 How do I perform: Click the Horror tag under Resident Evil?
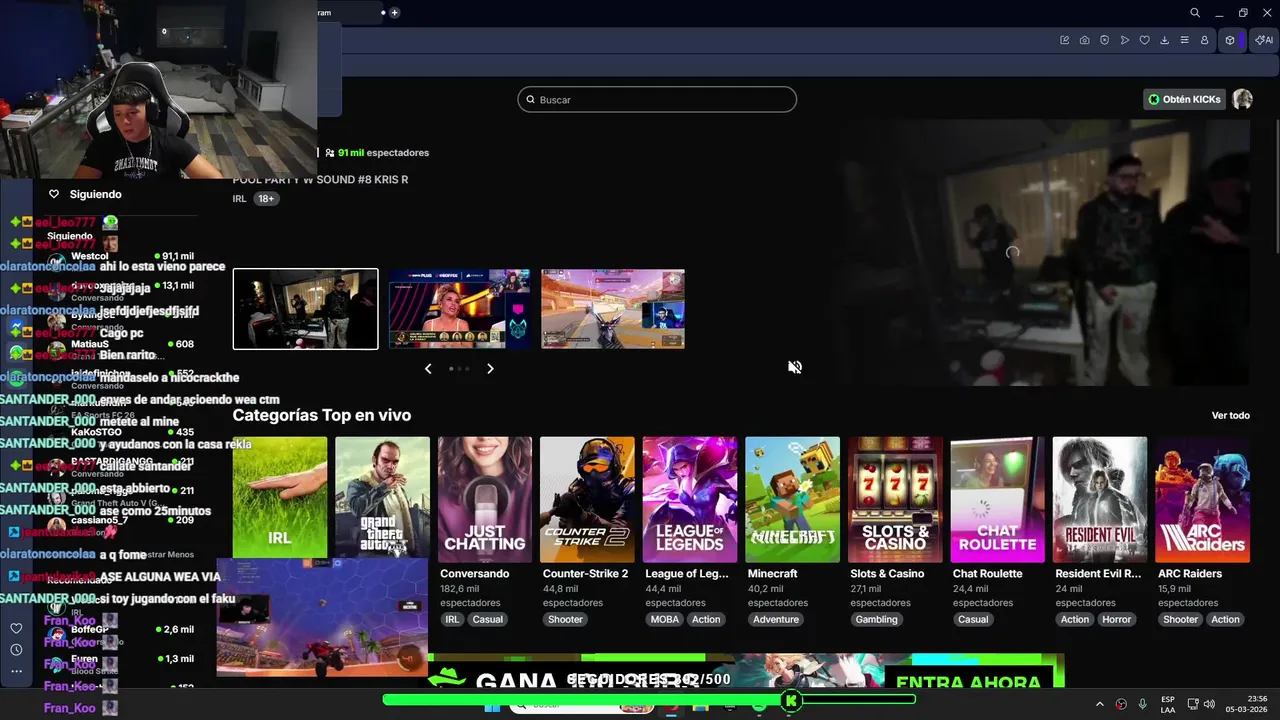(x=1116, y=619)
